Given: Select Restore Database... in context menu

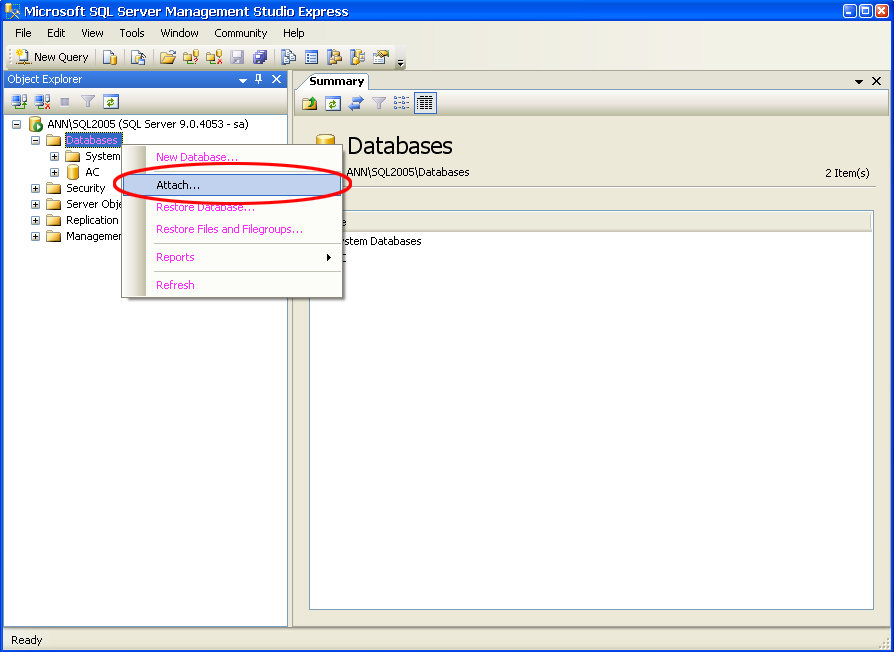Looking at the screenshot, I should pyautogui.click(x=205, y=207).
